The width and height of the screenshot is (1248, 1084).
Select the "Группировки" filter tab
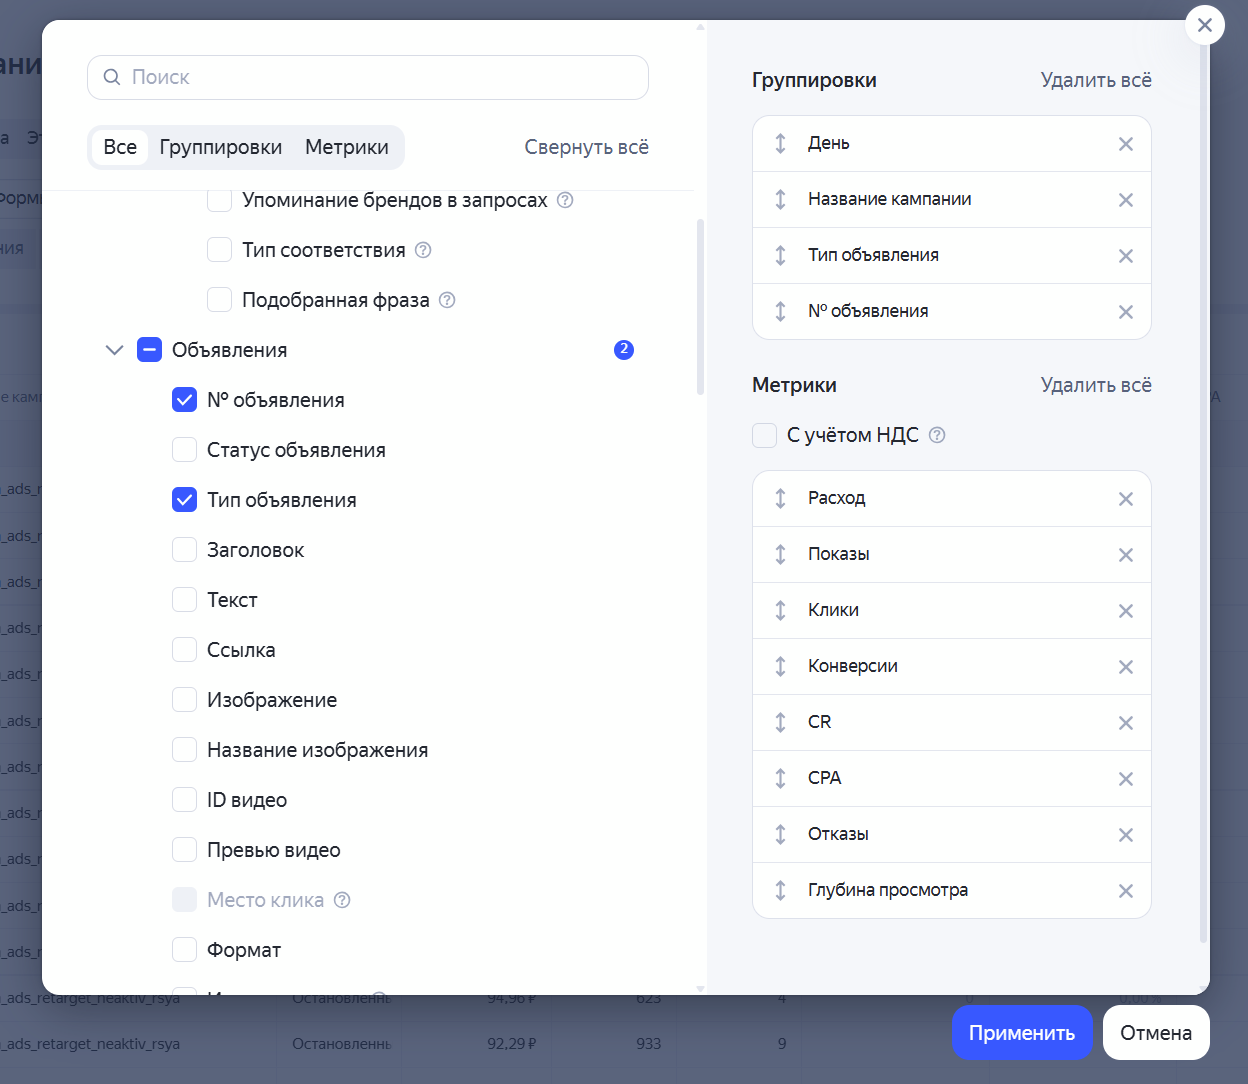pyautogui.click(x=221, y=146)
